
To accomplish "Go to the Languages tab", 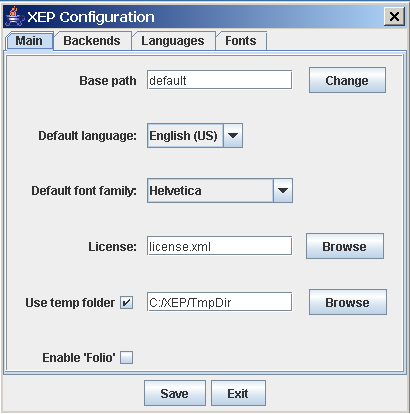I will [x=173, y=41].
